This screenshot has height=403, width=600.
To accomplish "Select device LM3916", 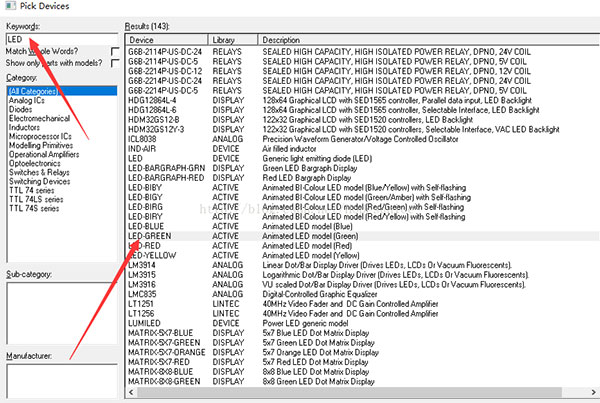I will tap(363, 284).
